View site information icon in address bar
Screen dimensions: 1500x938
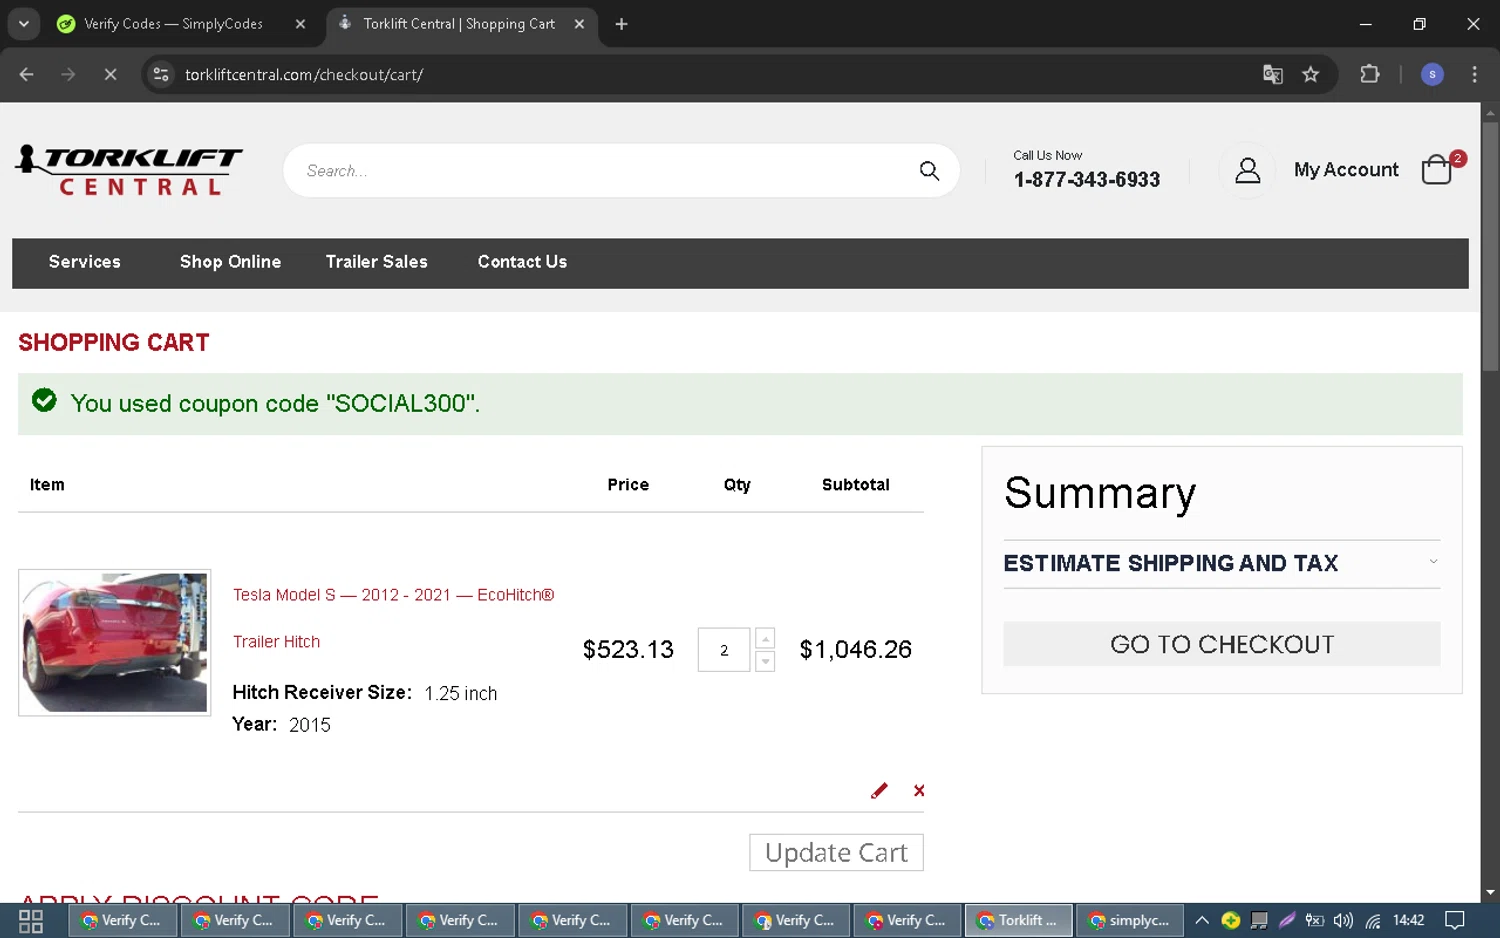161,74
